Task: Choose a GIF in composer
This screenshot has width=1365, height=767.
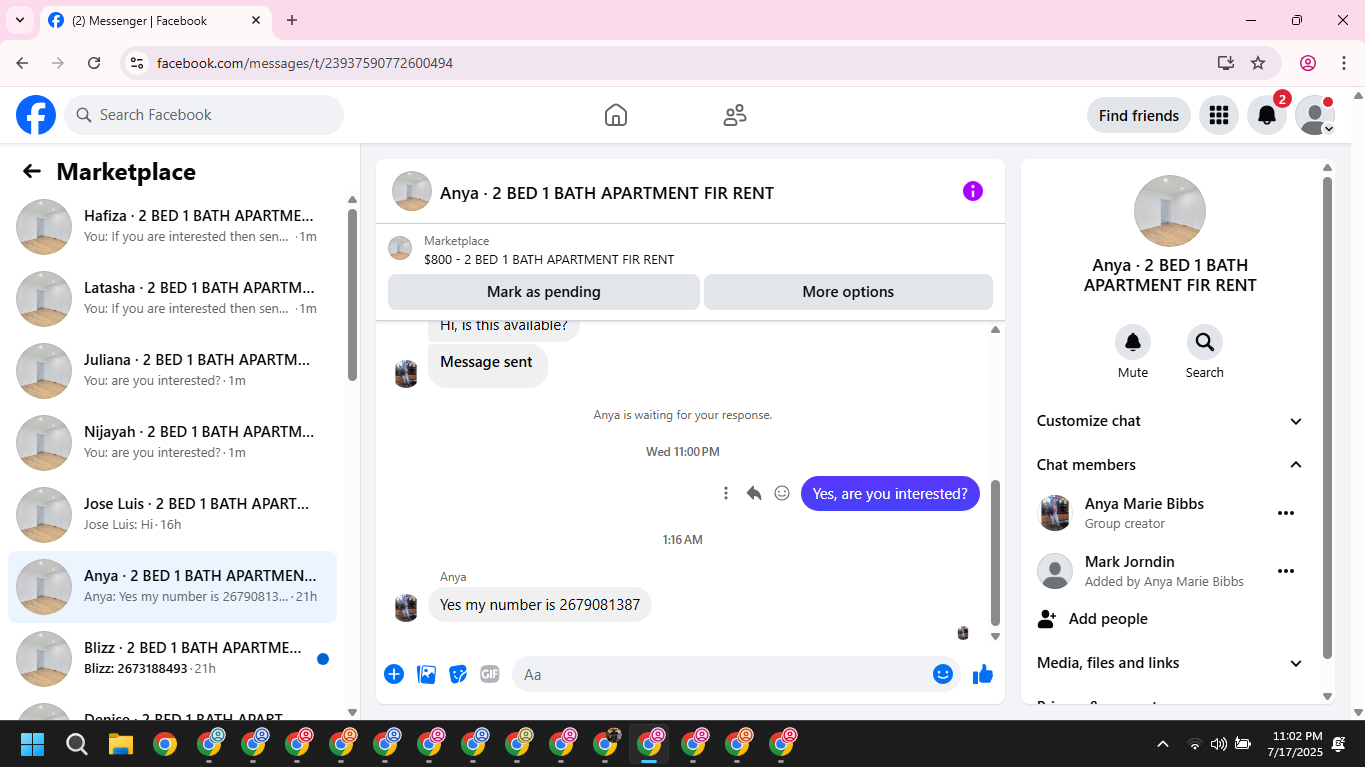Action: click(490, 674)
